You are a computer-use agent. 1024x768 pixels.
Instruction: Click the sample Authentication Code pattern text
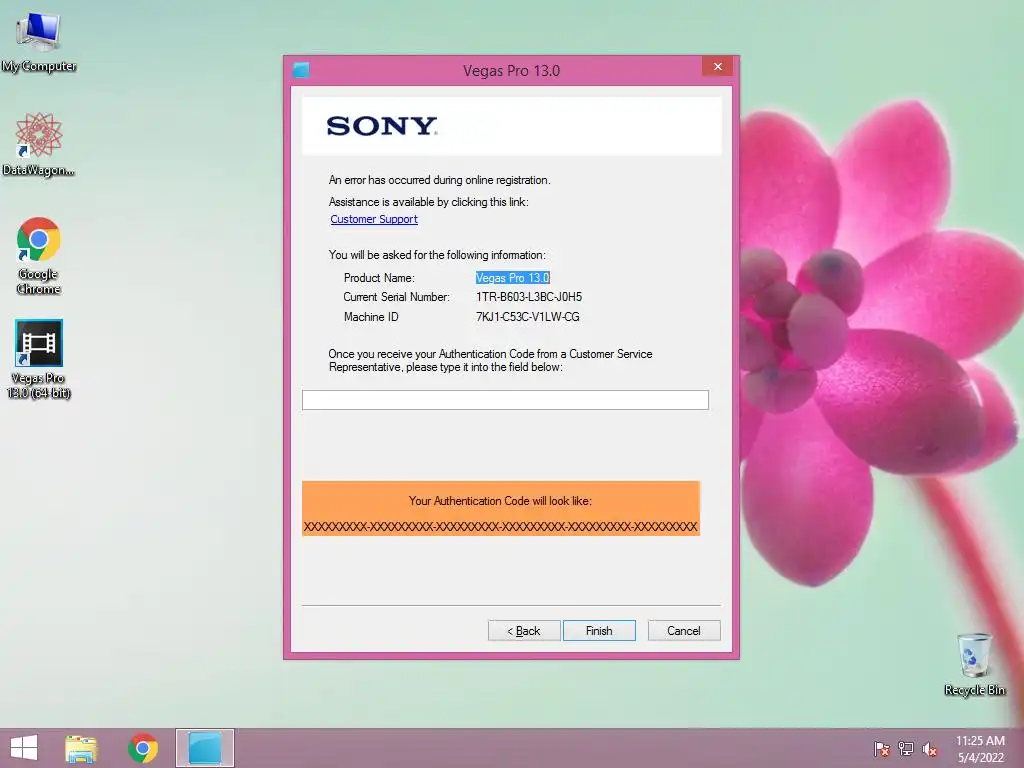pos(500,526)
